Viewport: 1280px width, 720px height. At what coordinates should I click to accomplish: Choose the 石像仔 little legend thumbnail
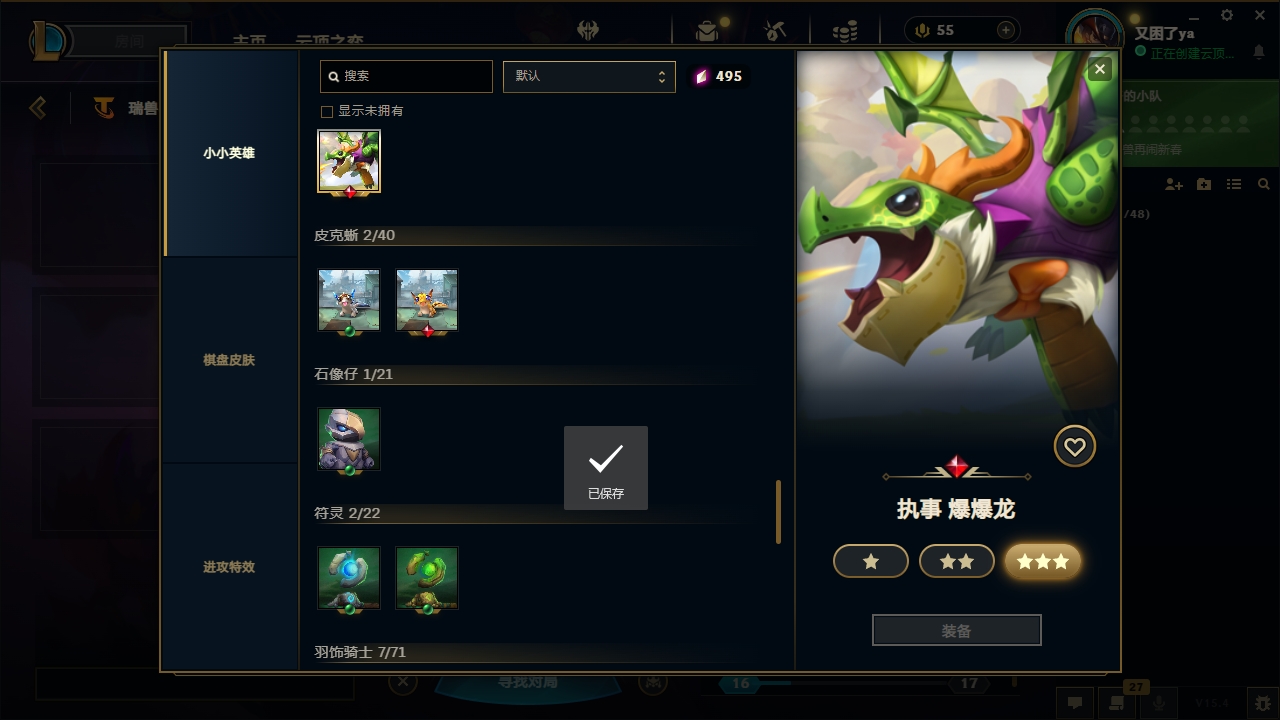(x=349, y=439)
